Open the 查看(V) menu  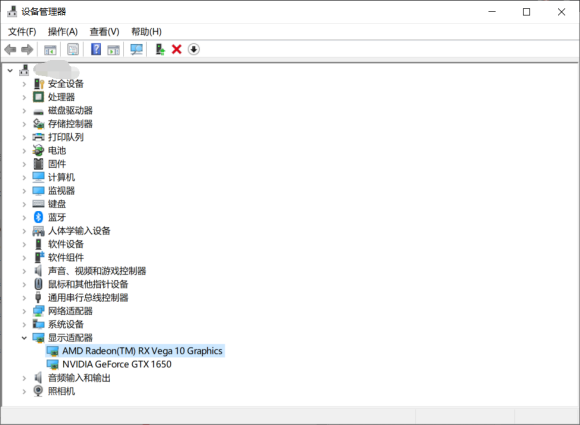coord(105,32)
